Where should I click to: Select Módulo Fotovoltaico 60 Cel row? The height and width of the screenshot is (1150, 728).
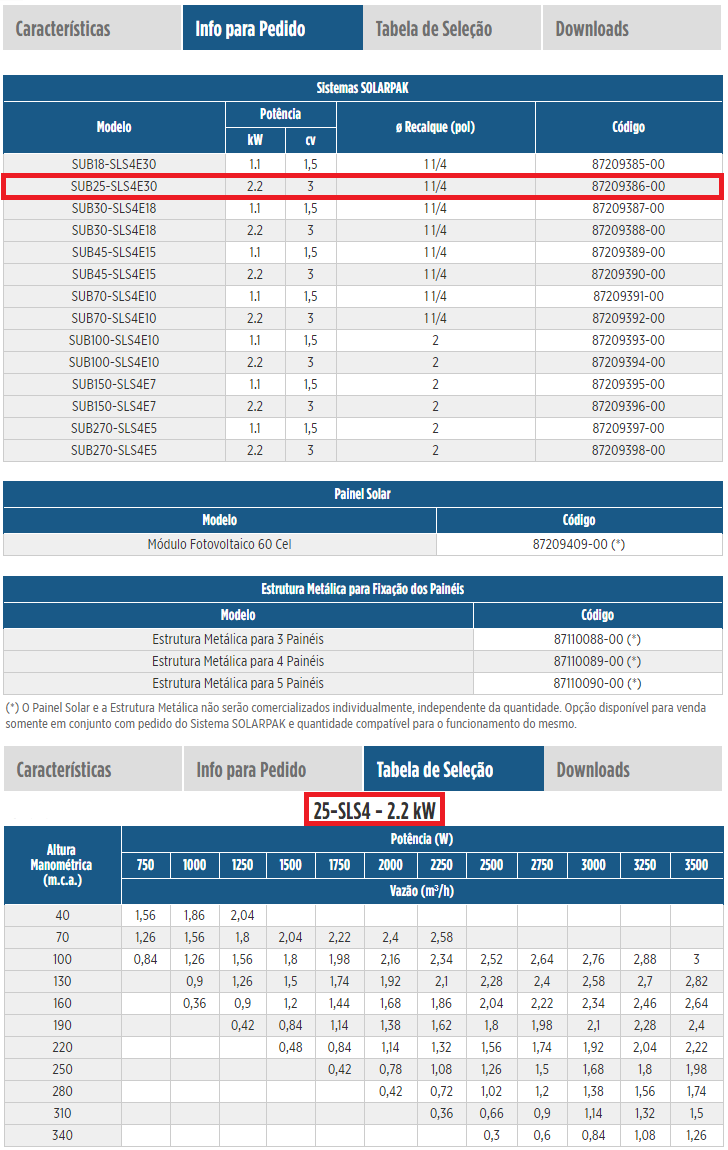pyautogui.click(x=219, y=544)
